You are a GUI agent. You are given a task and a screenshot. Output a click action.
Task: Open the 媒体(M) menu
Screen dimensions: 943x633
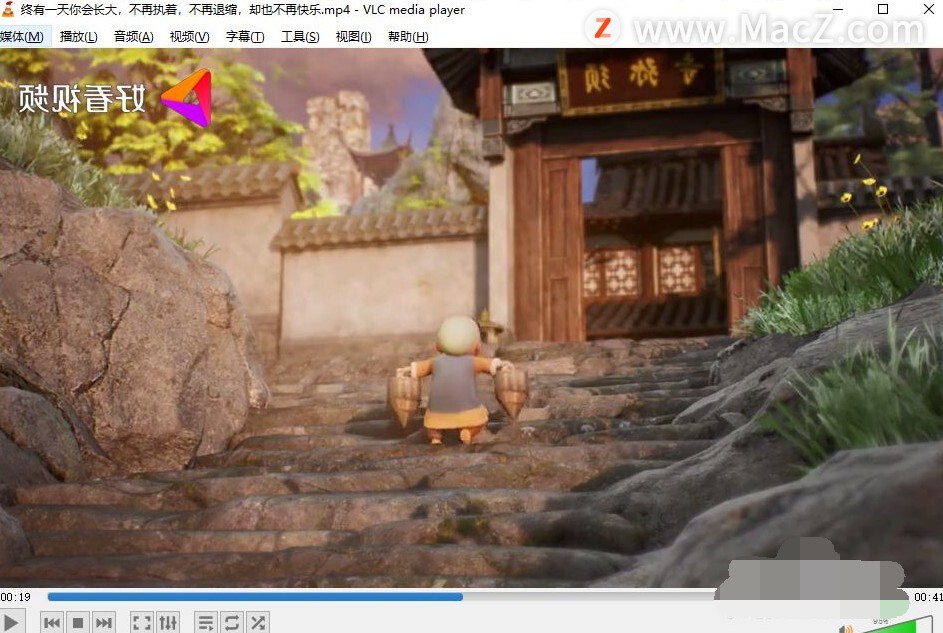point(22,37)
